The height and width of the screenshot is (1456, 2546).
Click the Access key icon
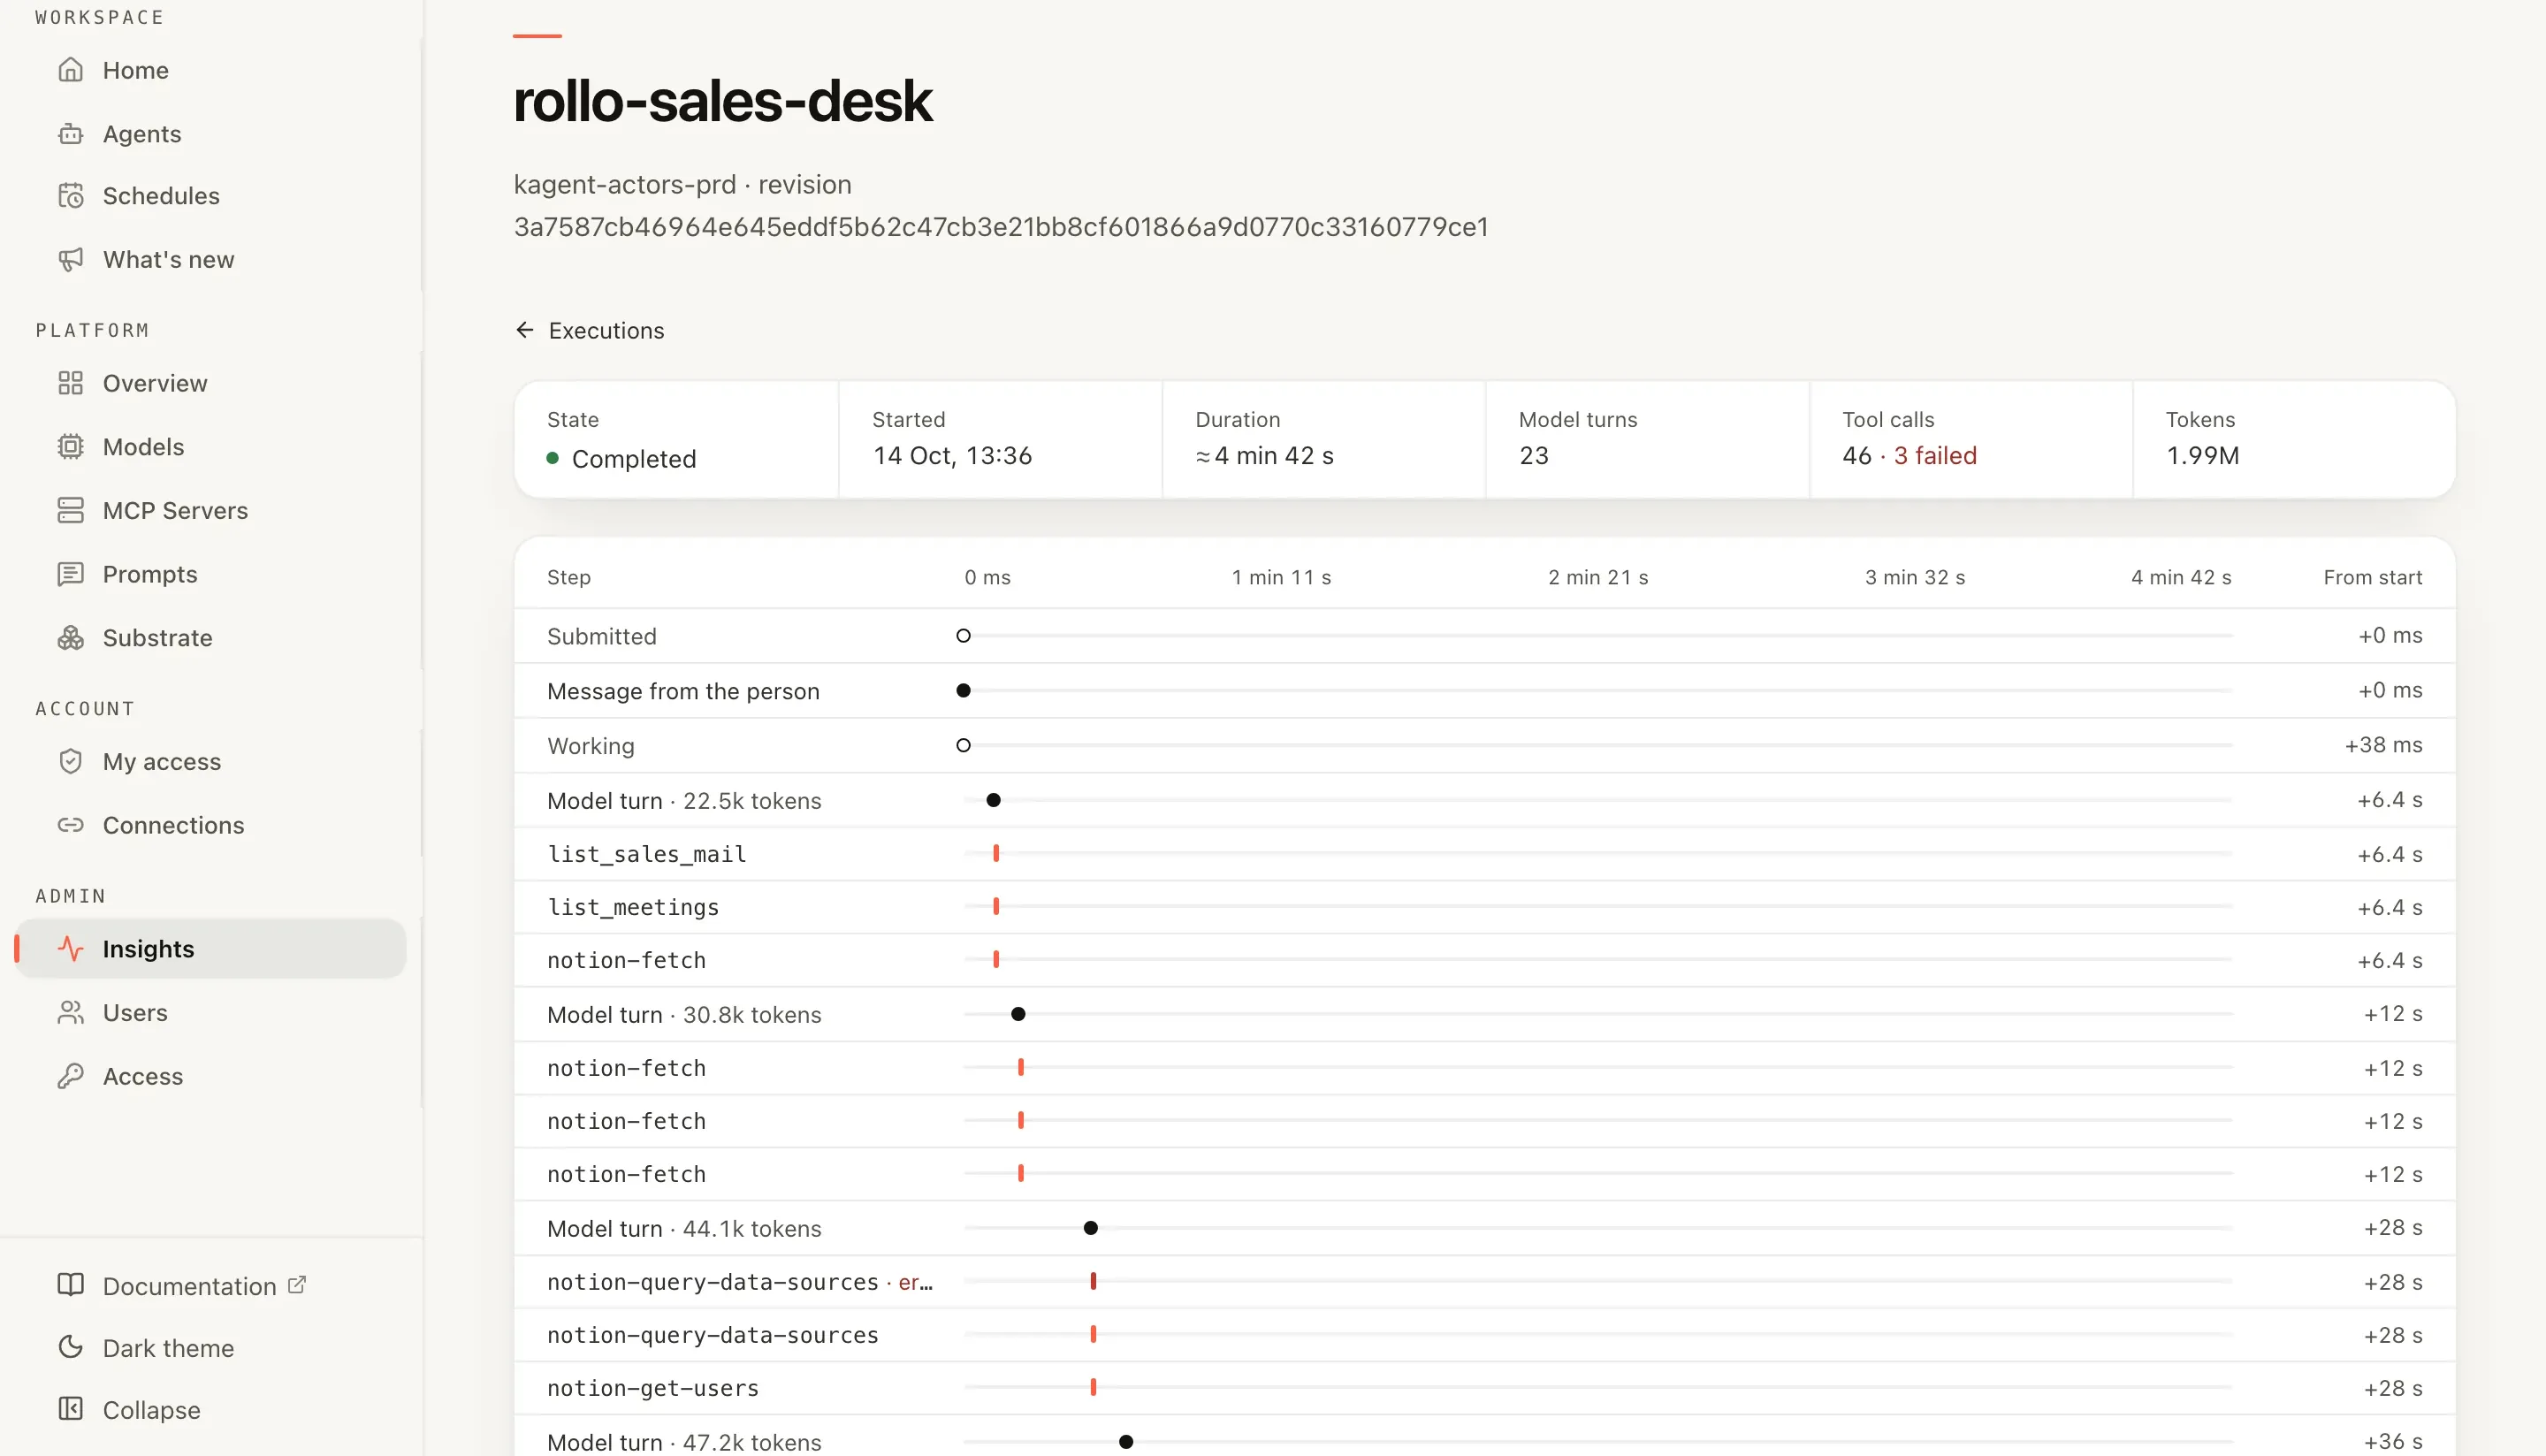[70, 1076]
